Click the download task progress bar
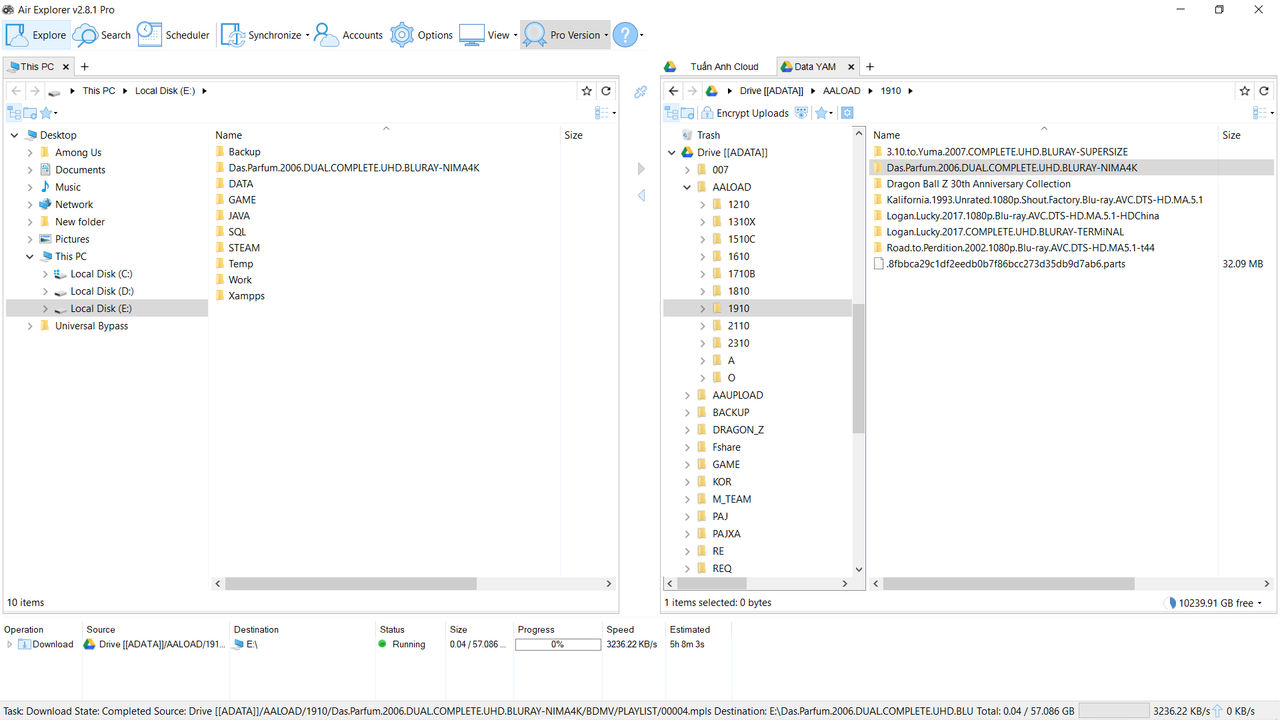The image size is (1280, 720). coord(558,645)
